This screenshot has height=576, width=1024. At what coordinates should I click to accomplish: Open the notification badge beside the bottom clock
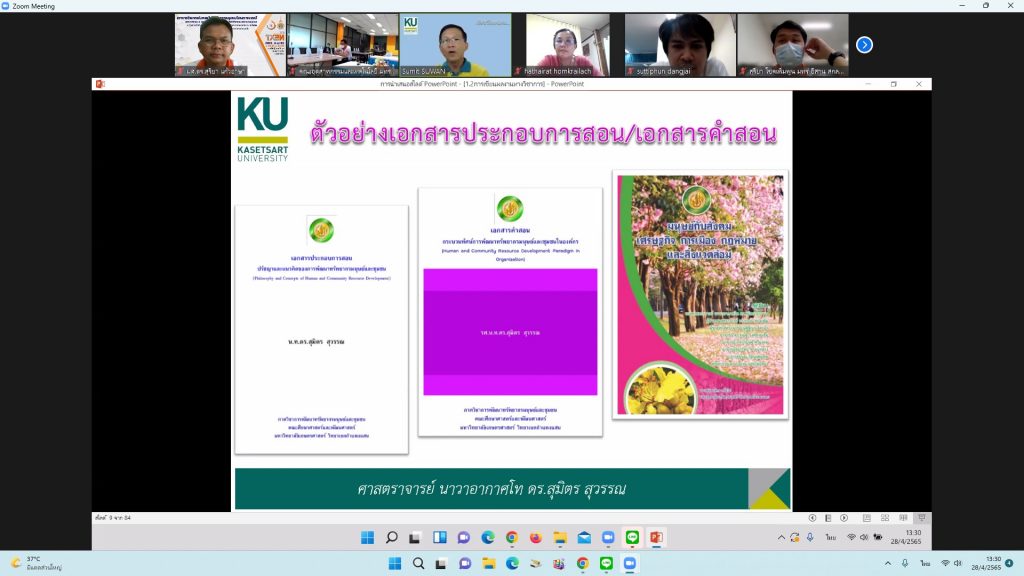tap(1009, 563)
